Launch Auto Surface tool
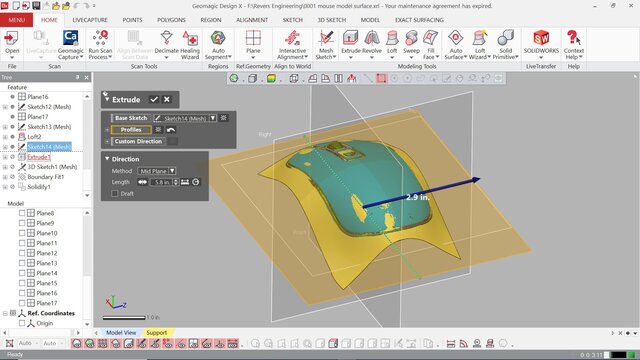The width and height of the screenshot is (640, 360). pos(456,44)
